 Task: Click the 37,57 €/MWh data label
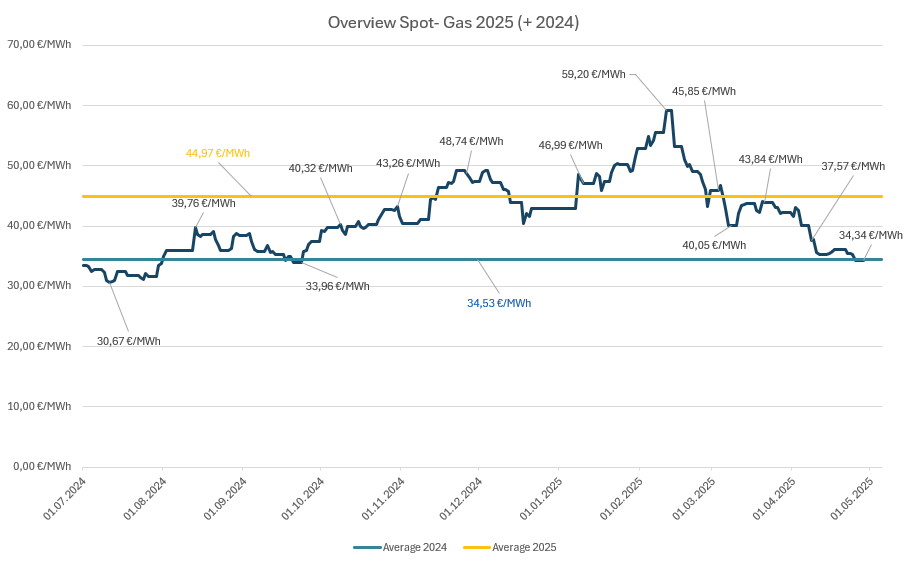[x=852, y=166]
